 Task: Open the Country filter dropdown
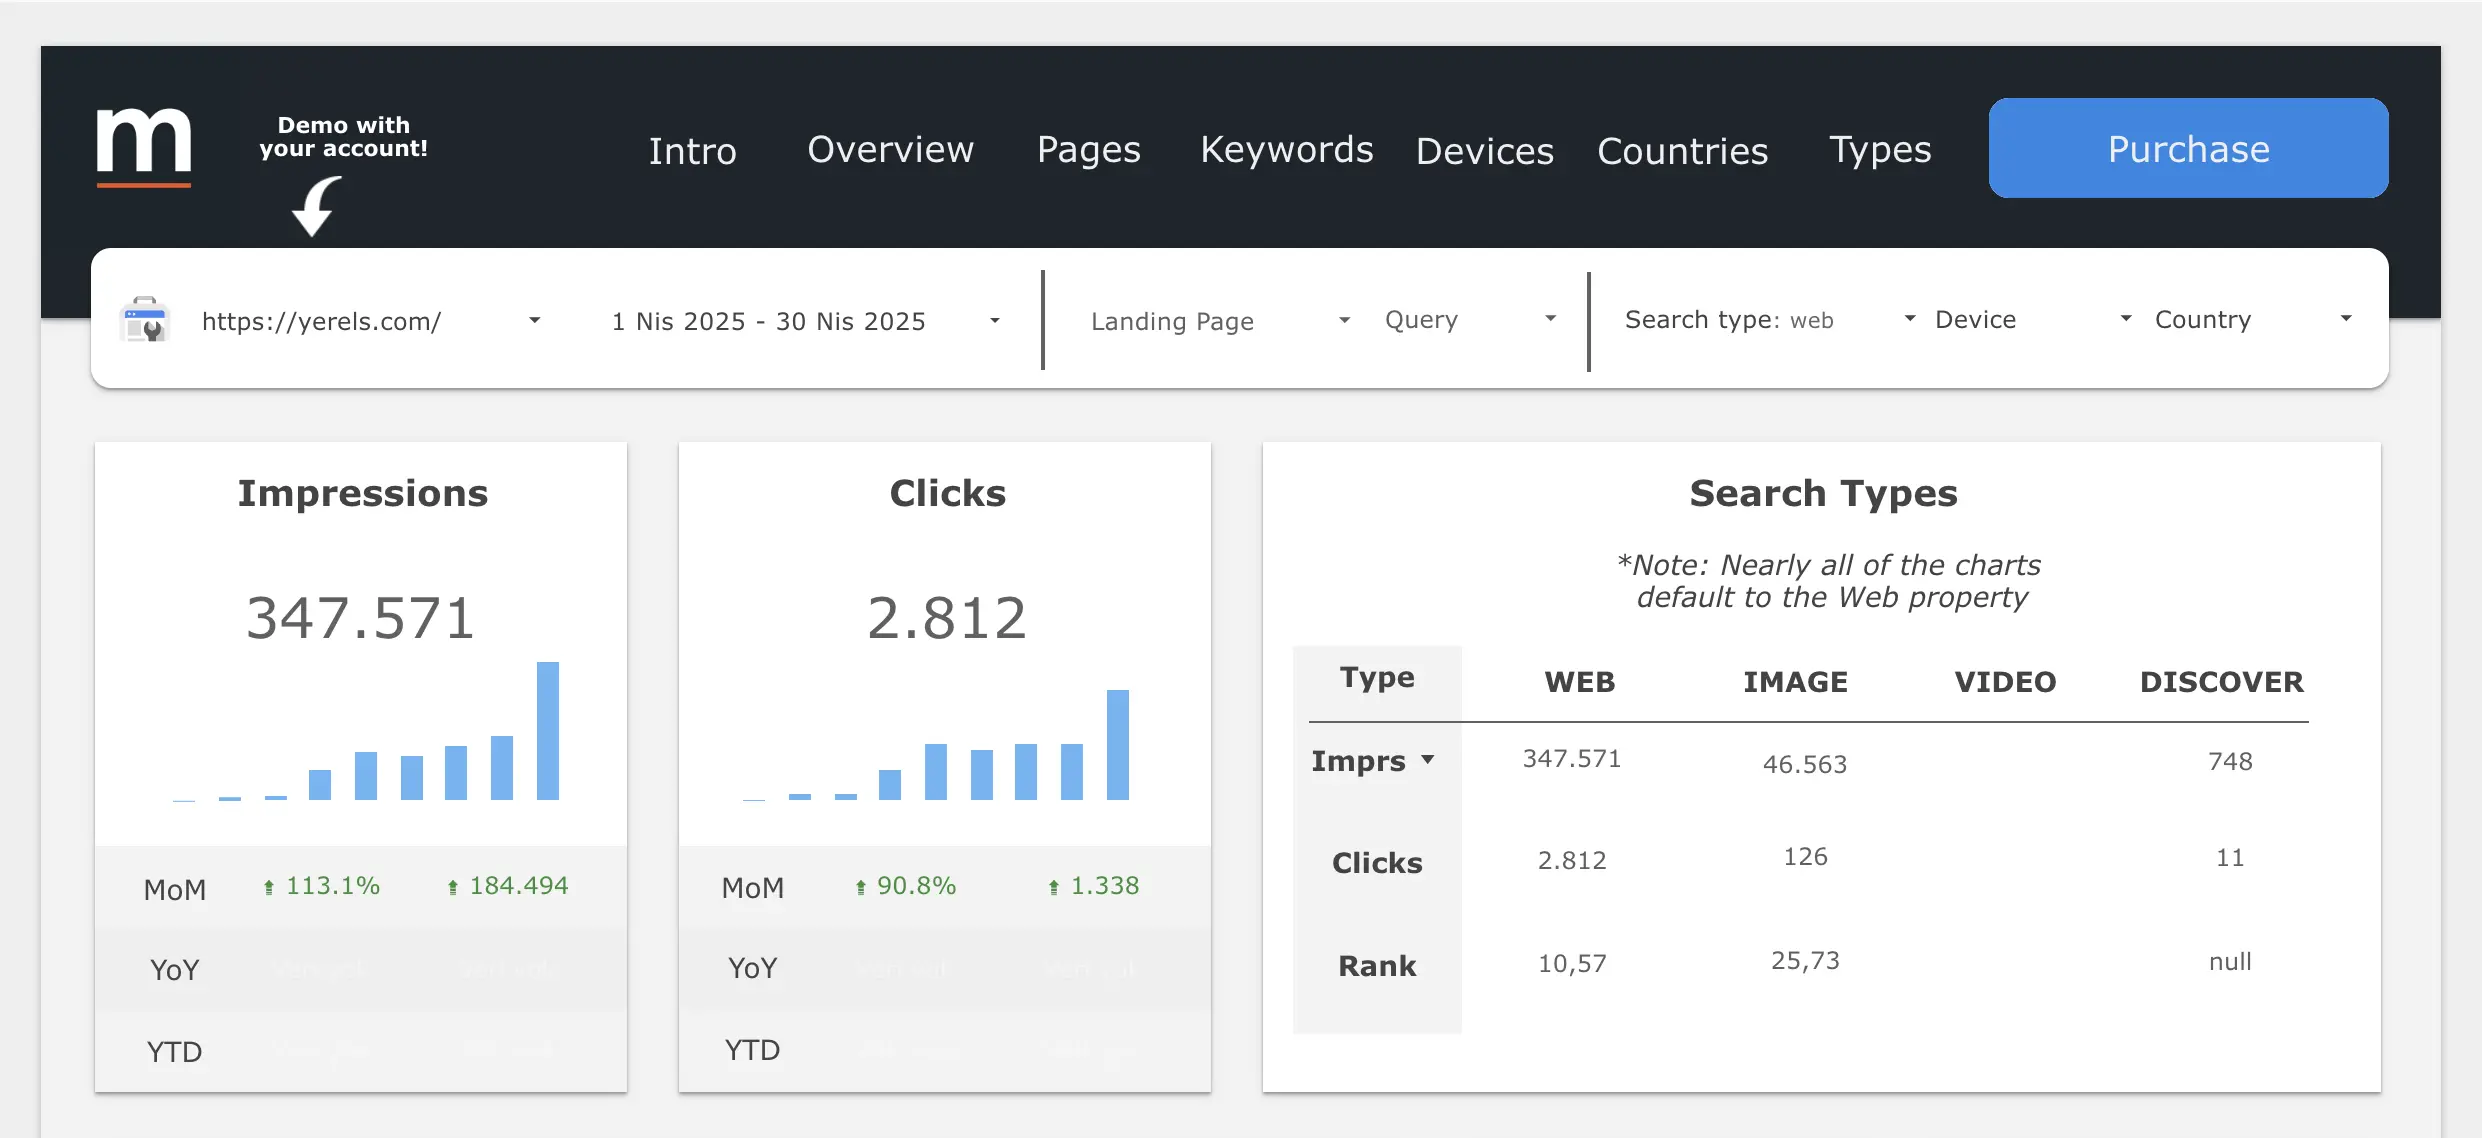(x=2345, y=319)
